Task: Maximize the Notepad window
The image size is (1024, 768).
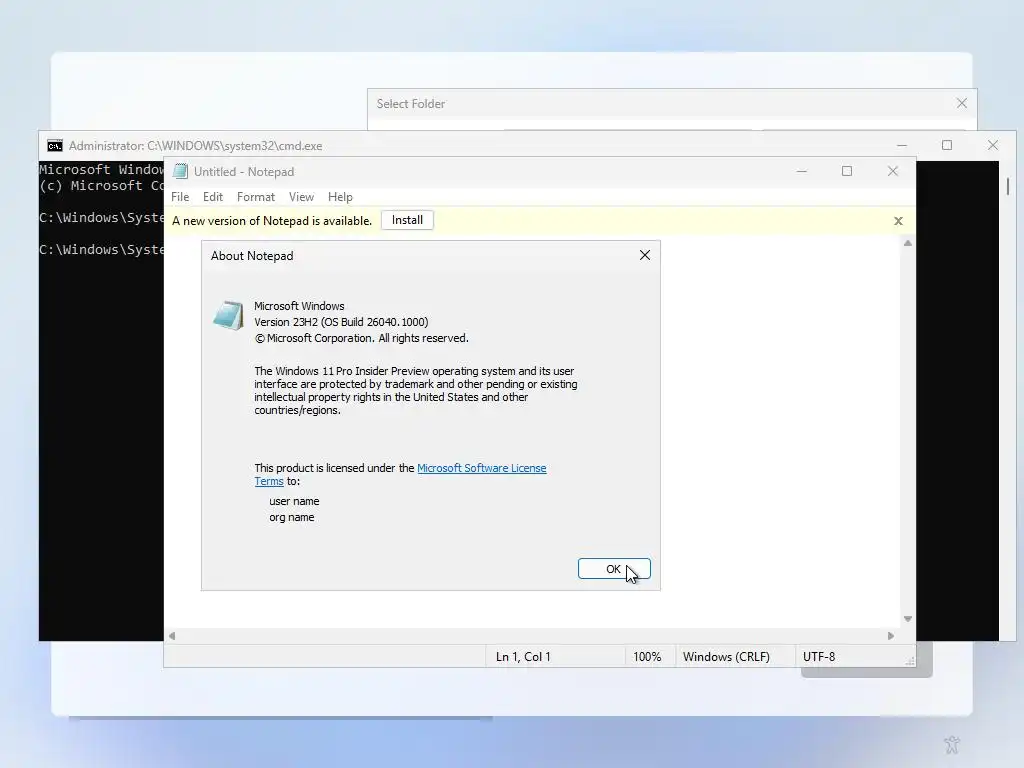Action: (847, 171)
